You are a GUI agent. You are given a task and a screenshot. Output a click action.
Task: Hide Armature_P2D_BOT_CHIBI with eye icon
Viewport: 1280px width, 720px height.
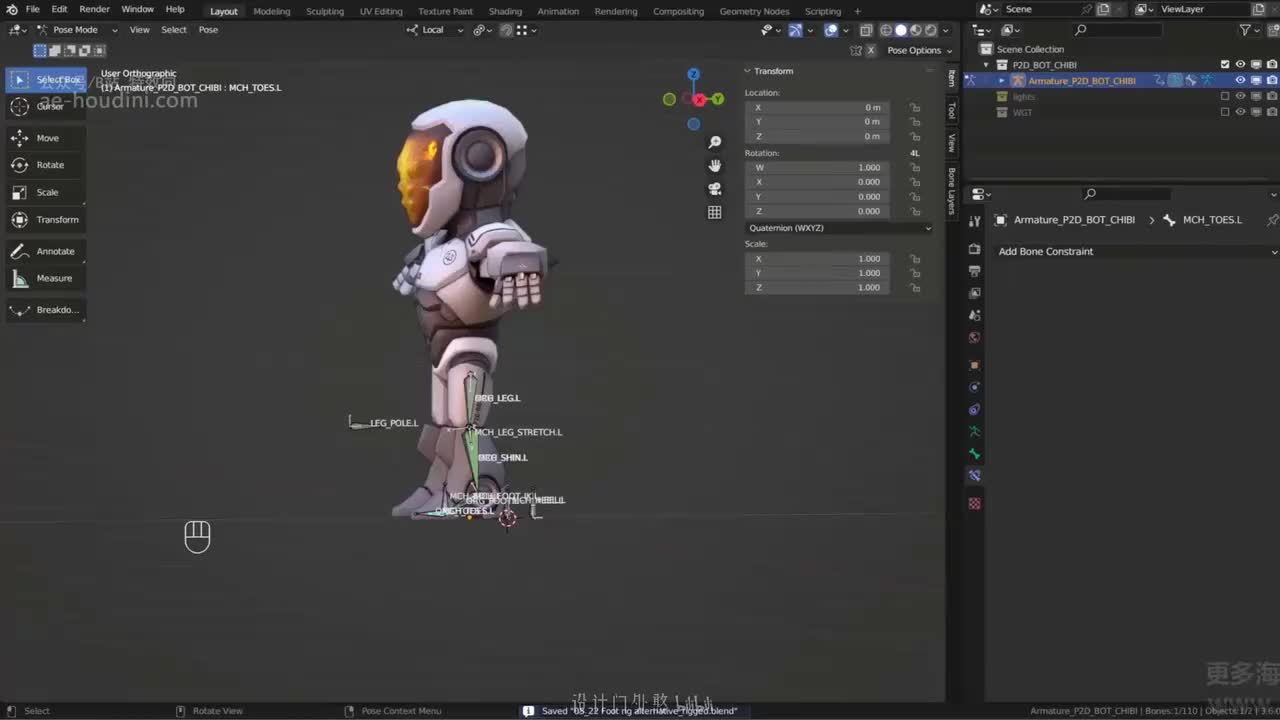point(1241,81)
